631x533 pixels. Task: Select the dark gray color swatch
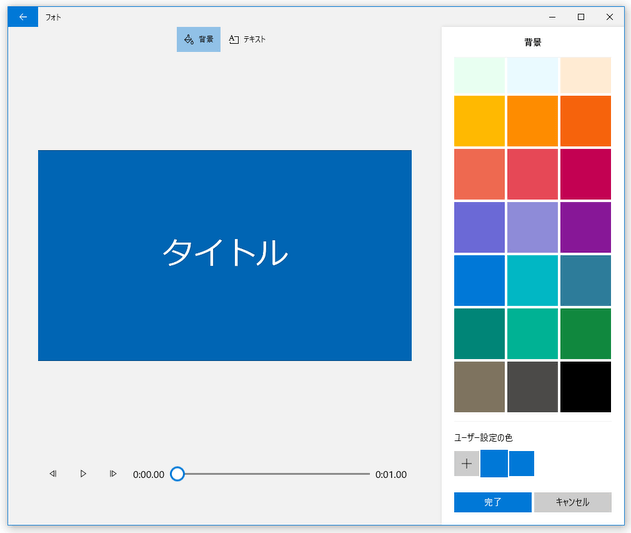coord(532,387)
